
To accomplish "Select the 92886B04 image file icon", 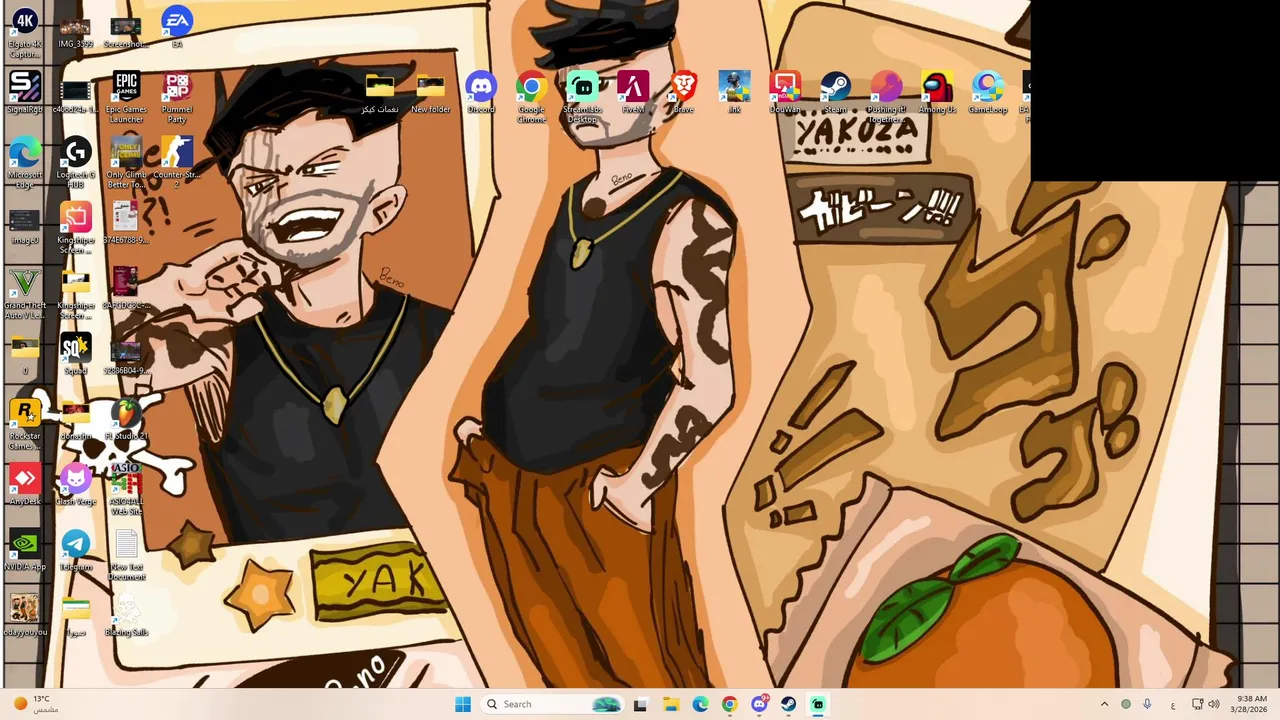I will [x=126, y=353].
